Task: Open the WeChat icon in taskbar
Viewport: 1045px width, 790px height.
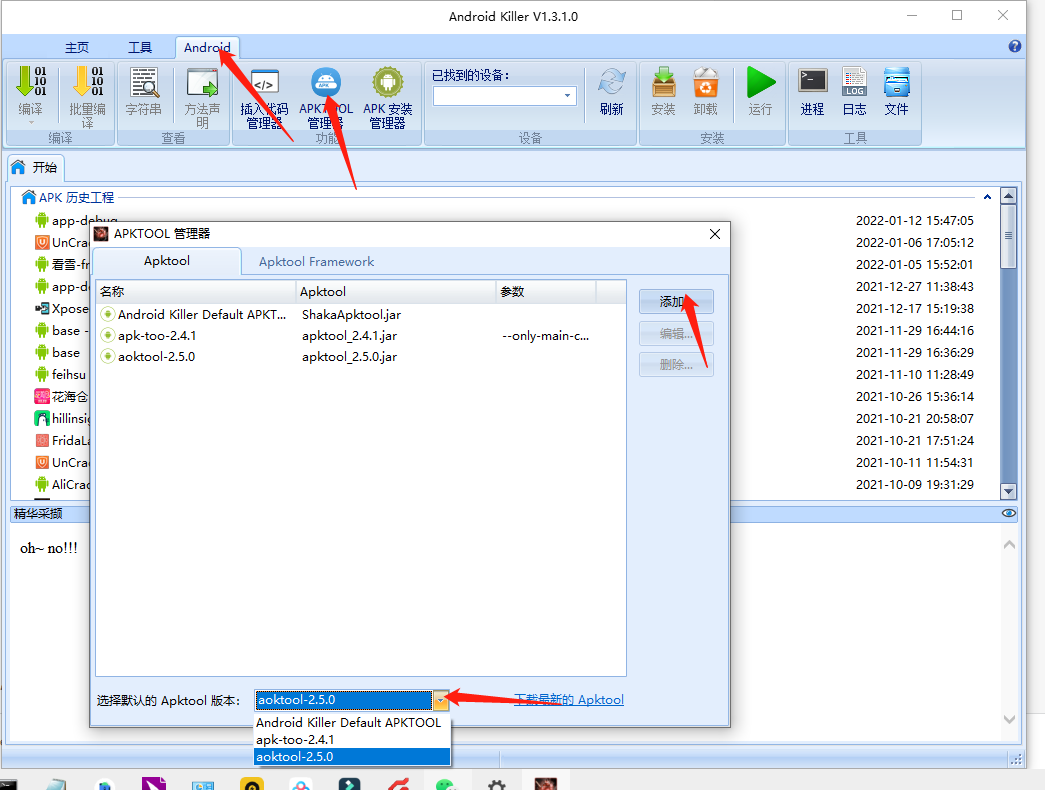Action: [446, 785]
